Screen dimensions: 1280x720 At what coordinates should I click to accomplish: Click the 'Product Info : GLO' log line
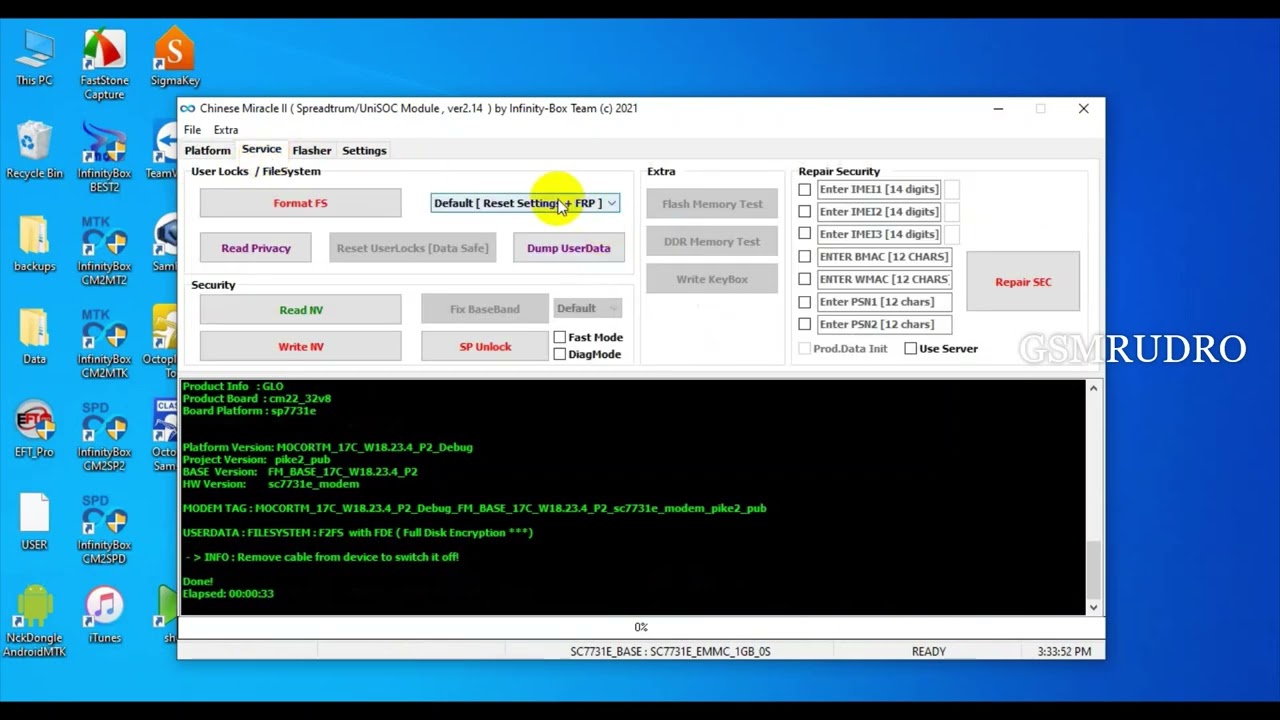(233, 386)
